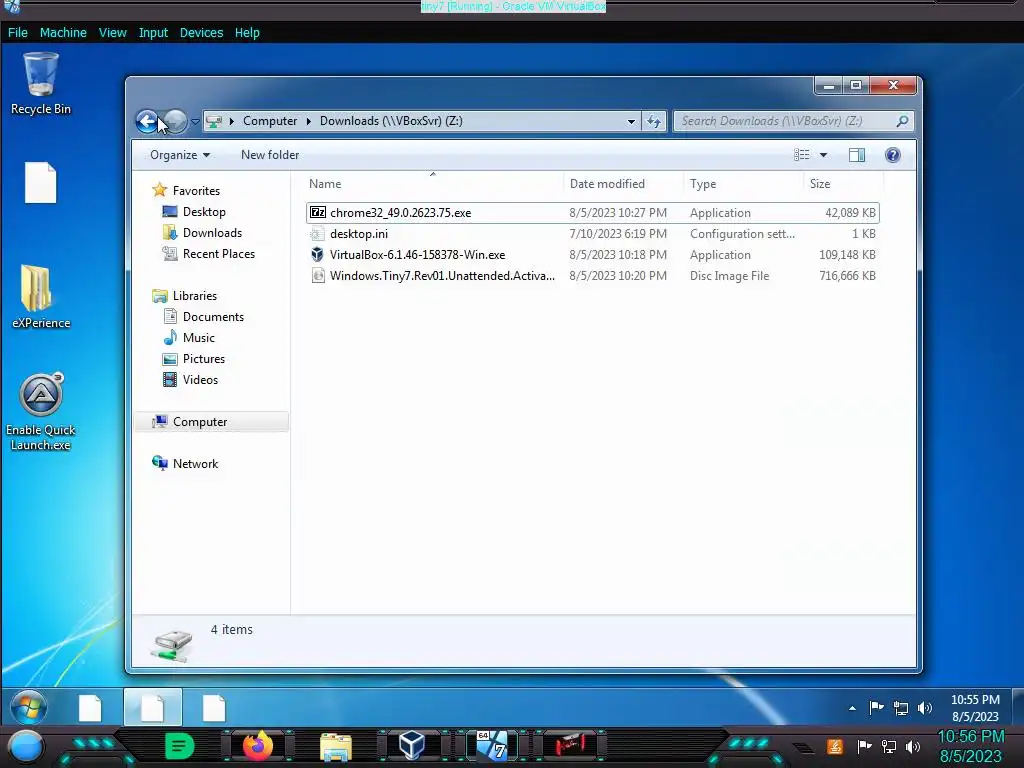Click the VirtualBox installer cube icon in file list
This screenshot has width=1024, height=768.
pos(317,255)
